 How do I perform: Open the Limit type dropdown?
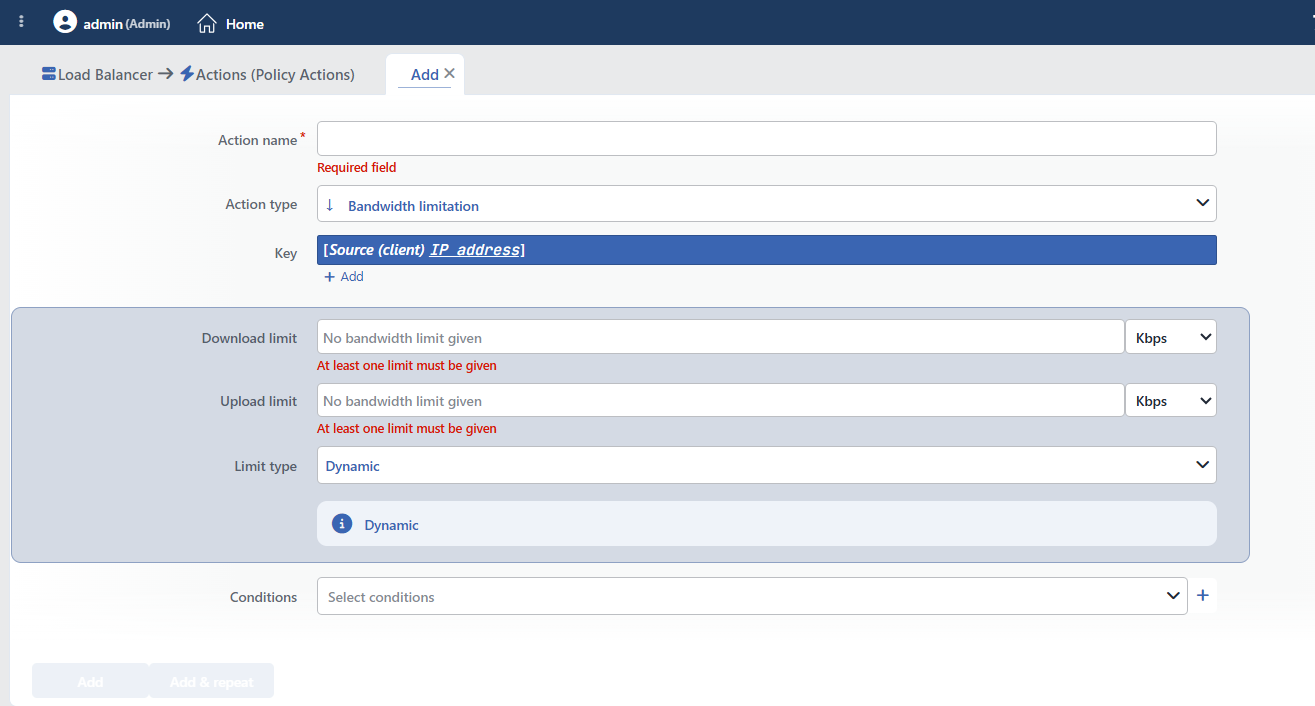point(766,465)
